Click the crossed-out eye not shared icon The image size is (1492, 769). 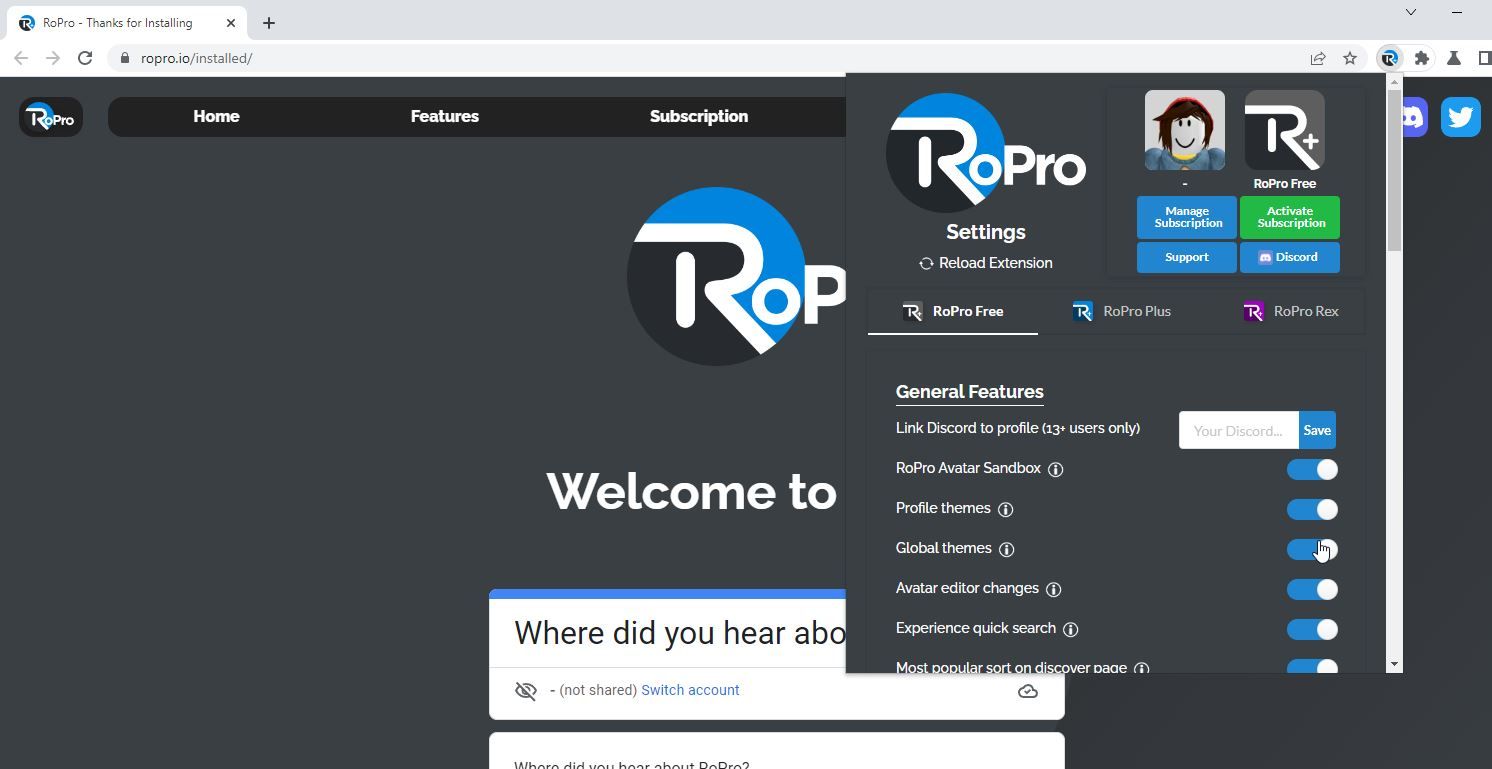coord(526,691)
